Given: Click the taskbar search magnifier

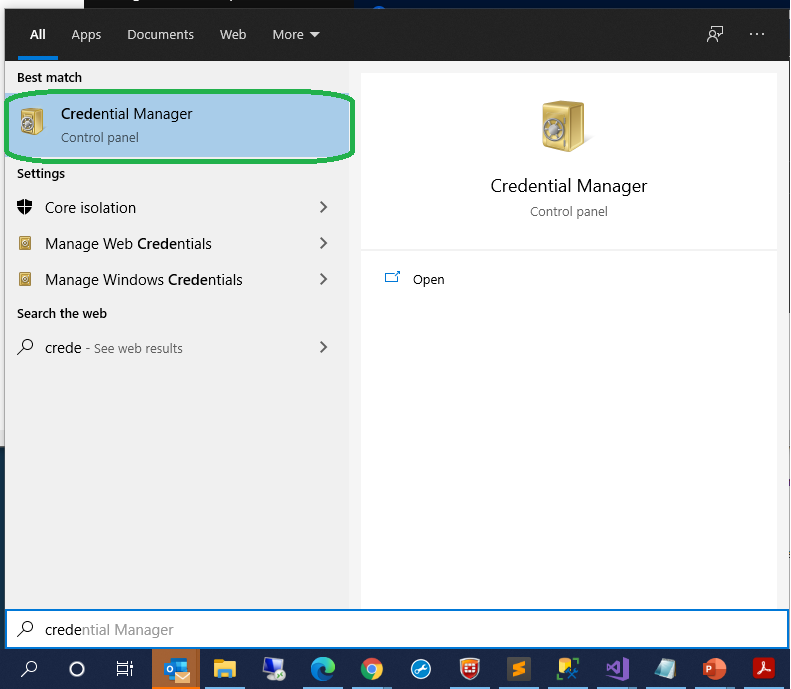Looking at the screenshot, I should 29,669.
